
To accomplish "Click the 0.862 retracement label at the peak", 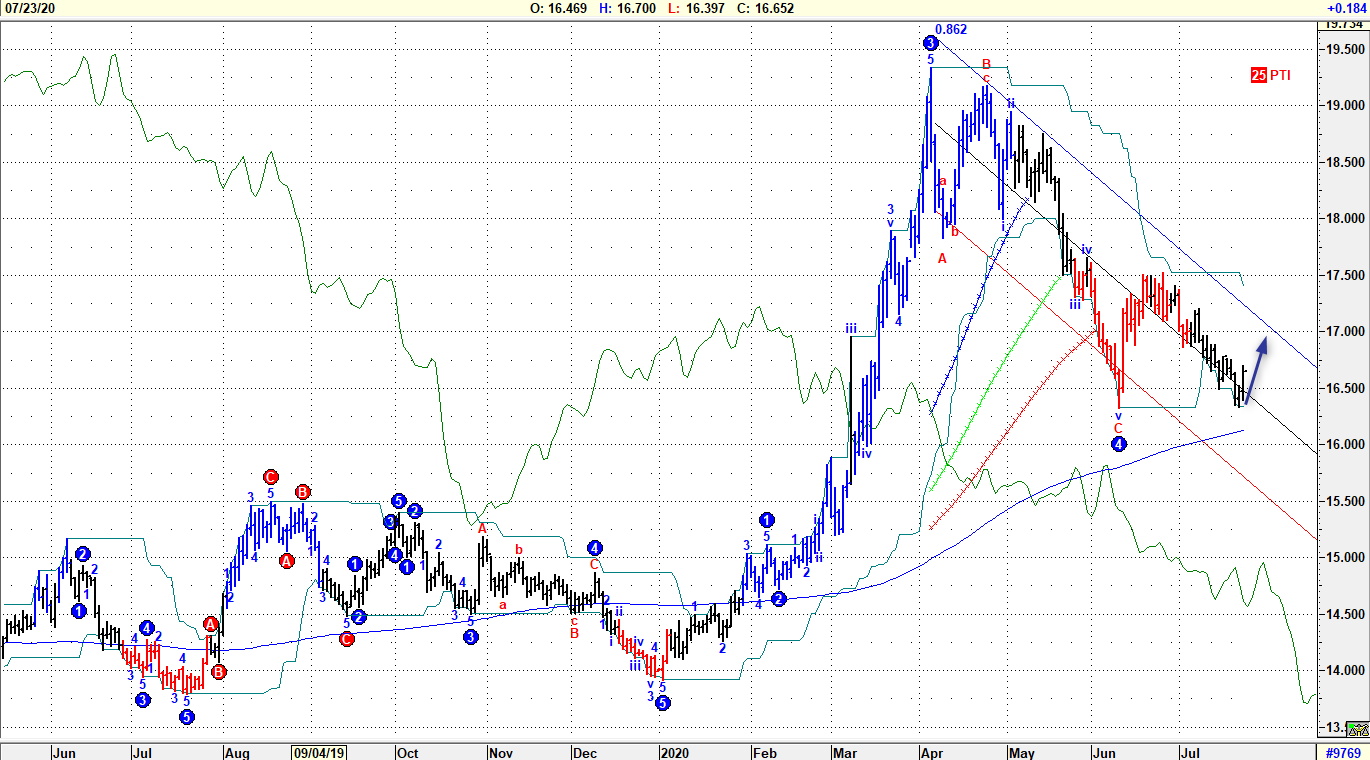I will click(x=951, y=29).
